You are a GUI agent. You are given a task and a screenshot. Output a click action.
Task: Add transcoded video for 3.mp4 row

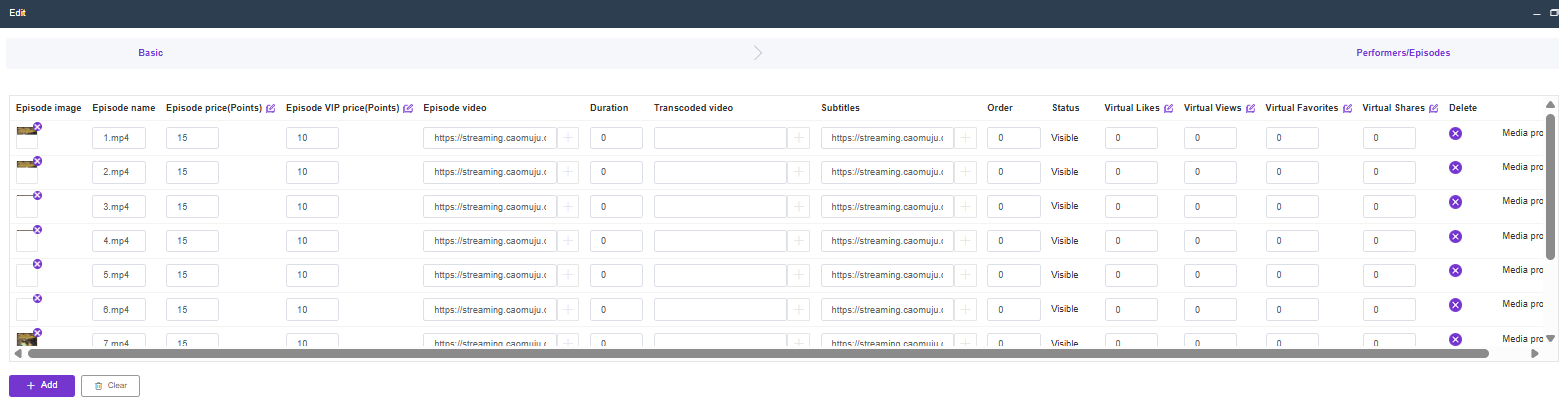pyautogui.click(x=799, y=206)
